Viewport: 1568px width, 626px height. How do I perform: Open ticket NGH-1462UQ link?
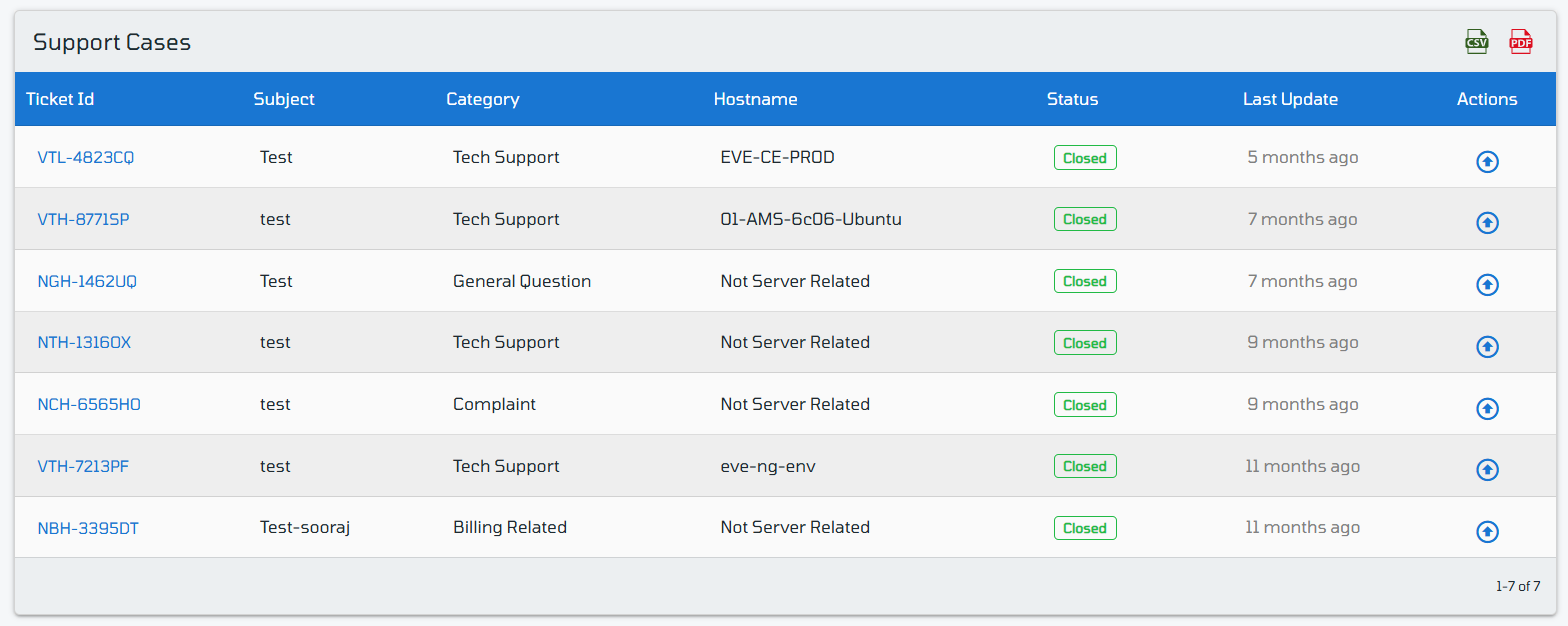(87, 281)
